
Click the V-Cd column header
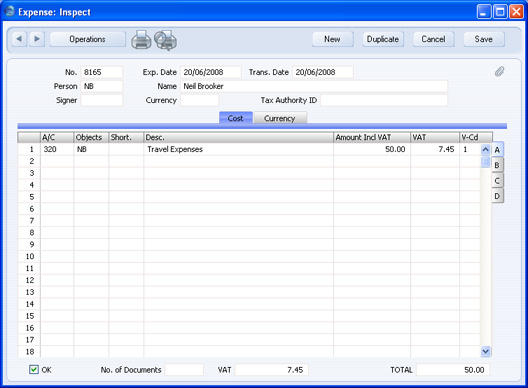[476, 137]
